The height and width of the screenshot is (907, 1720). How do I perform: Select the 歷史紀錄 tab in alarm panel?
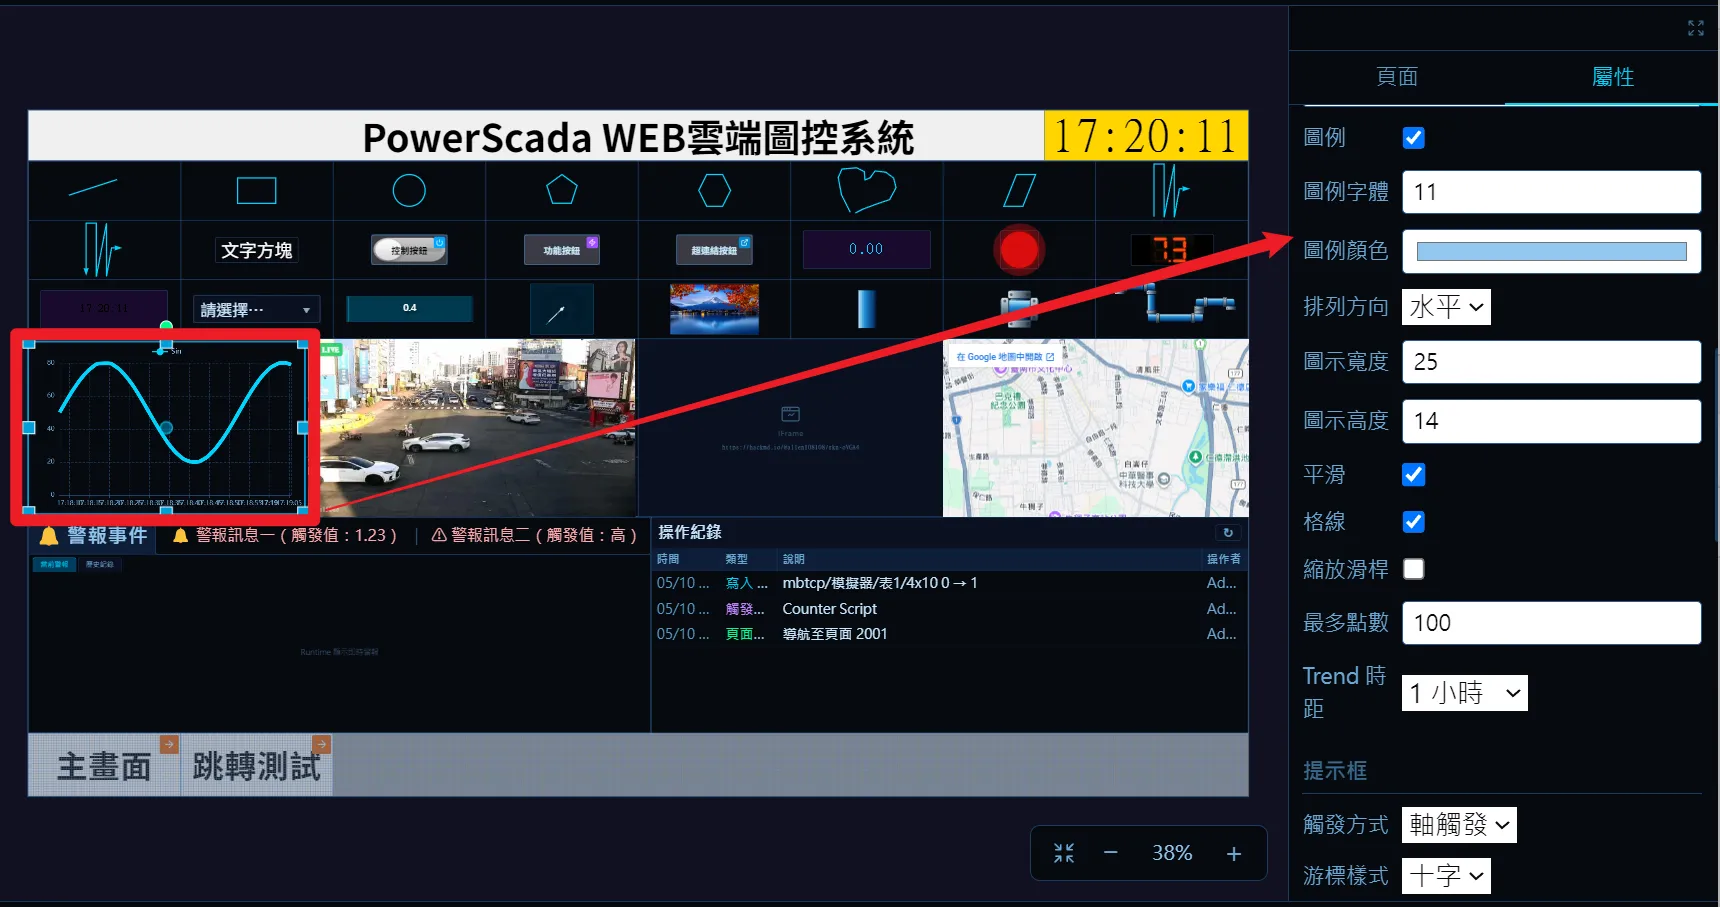click(x=99, y=565)
